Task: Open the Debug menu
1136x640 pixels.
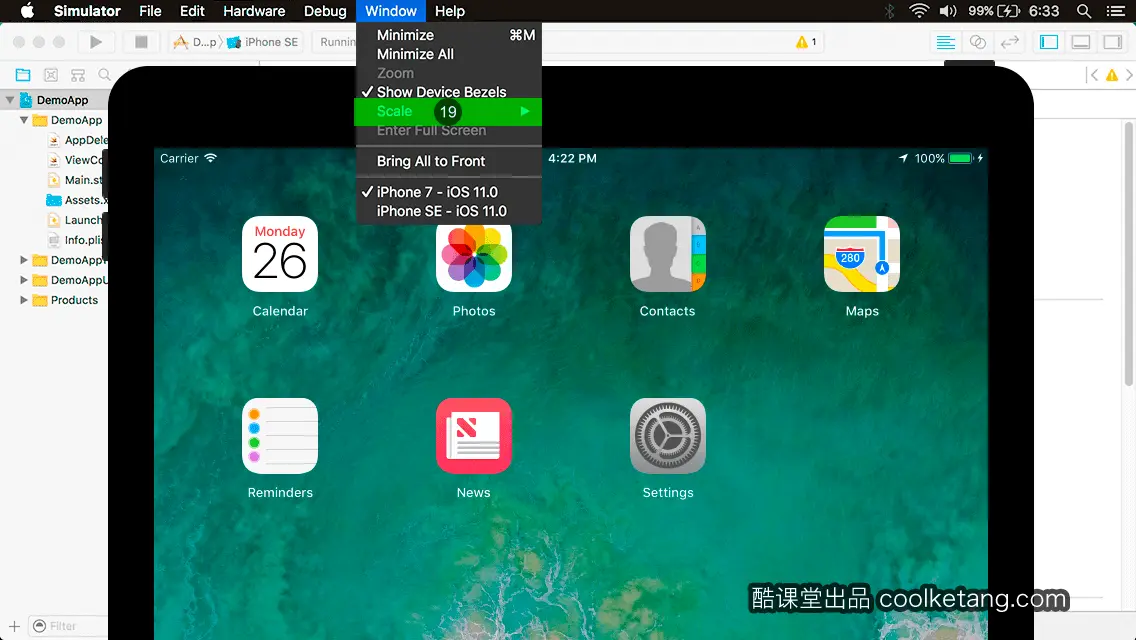Action: (325, 11)
